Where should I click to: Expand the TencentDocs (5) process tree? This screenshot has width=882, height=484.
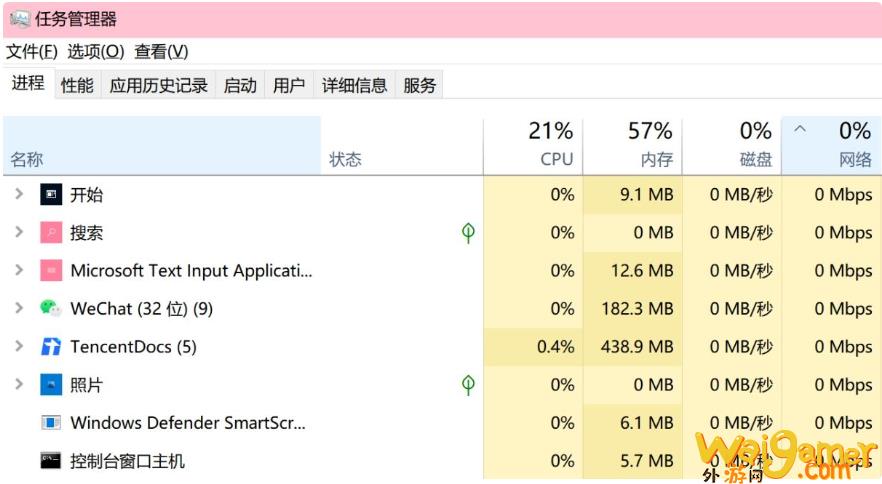tap(19, 347)
